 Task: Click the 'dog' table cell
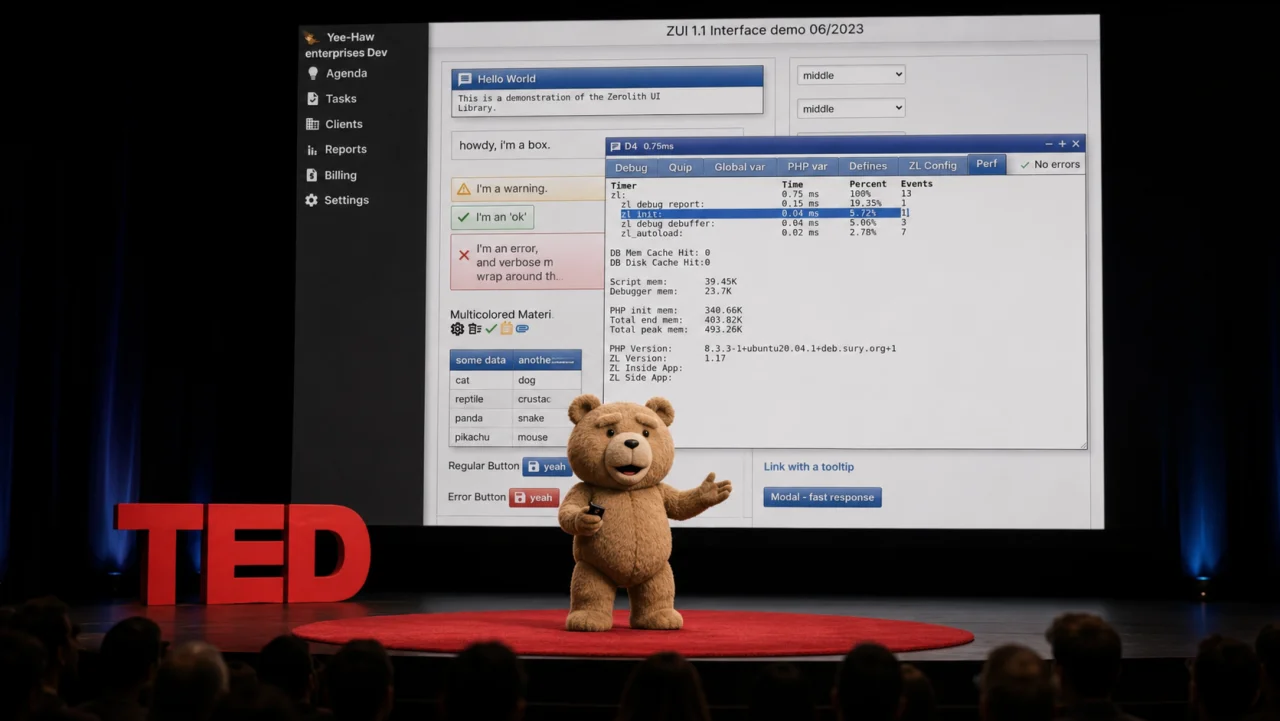547,380
